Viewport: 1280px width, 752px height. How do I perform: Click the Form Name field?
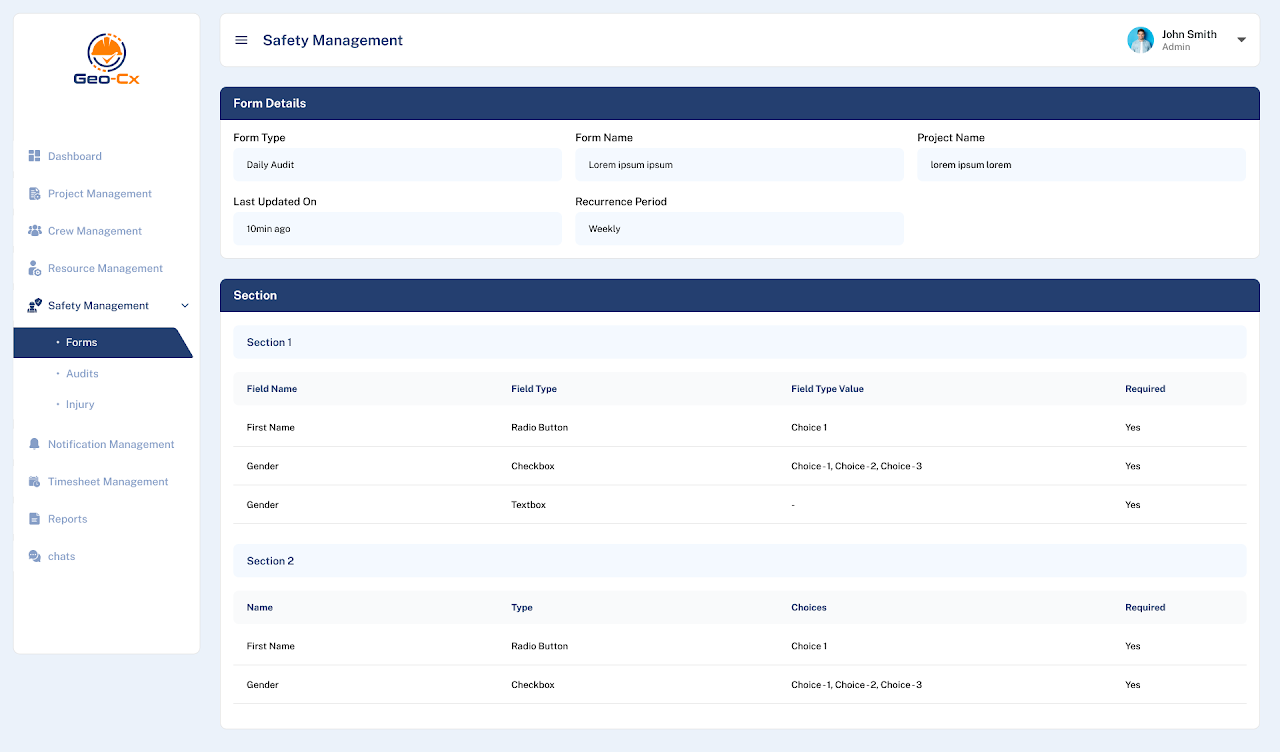pos(739,165)
